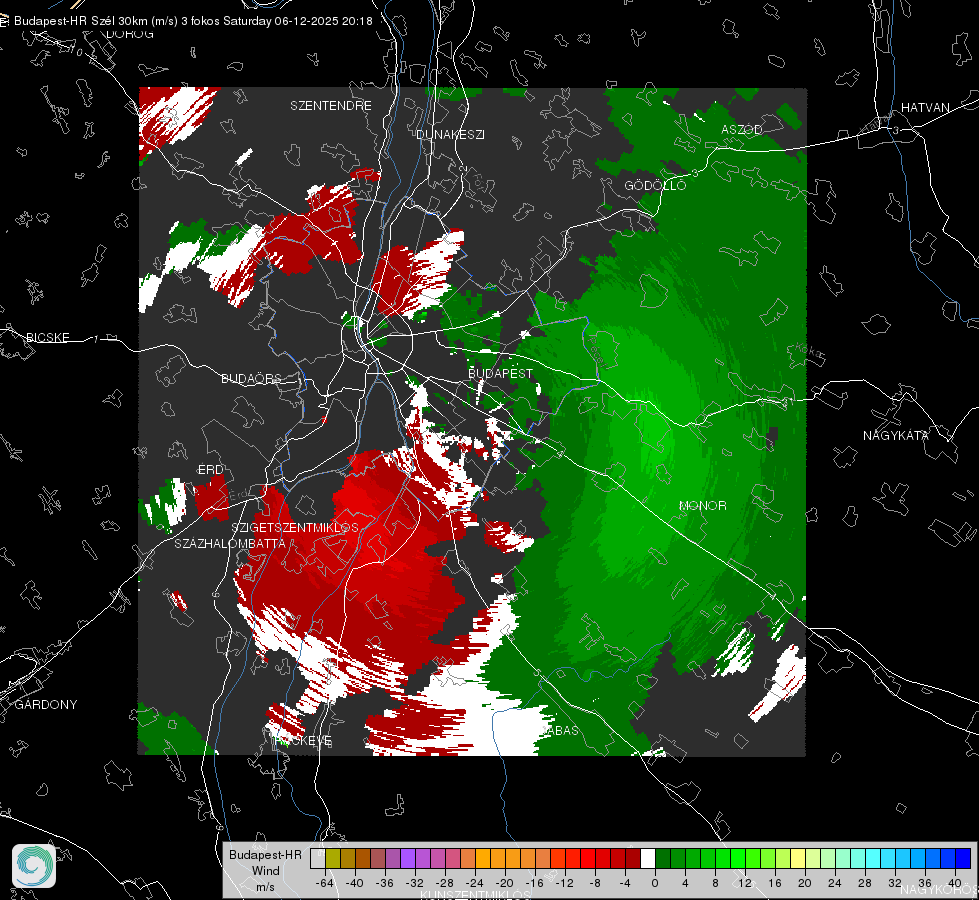The height and width of the screenshot is (900, 979).
Task: Click the DABAS town label
Action: (x=559, y=730)
